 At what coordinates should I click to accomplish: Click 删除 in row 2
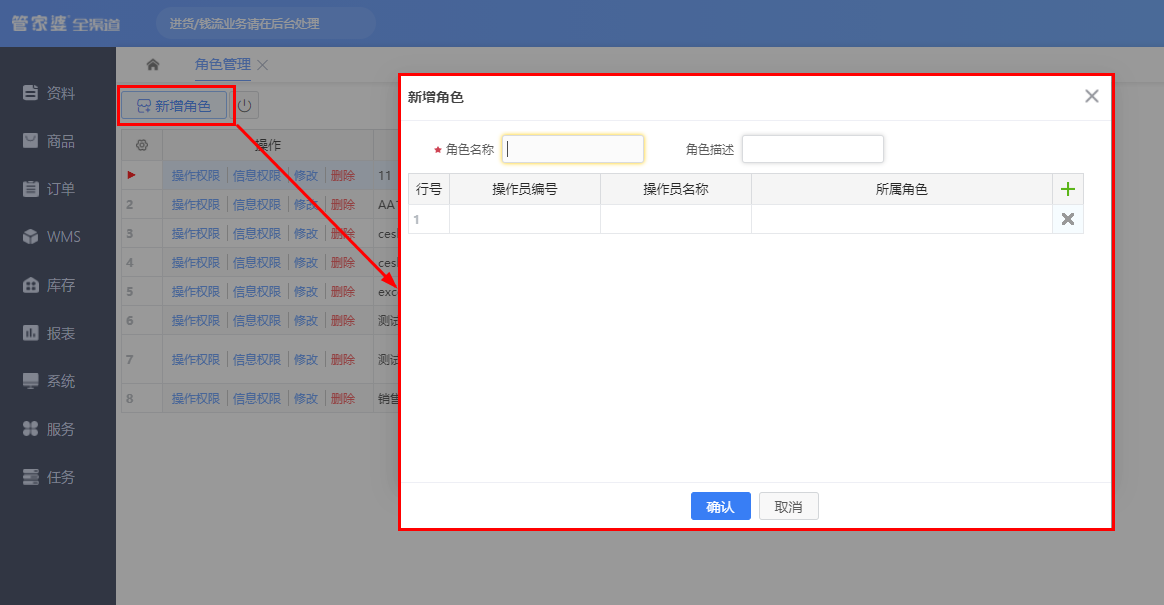[343, 205]
